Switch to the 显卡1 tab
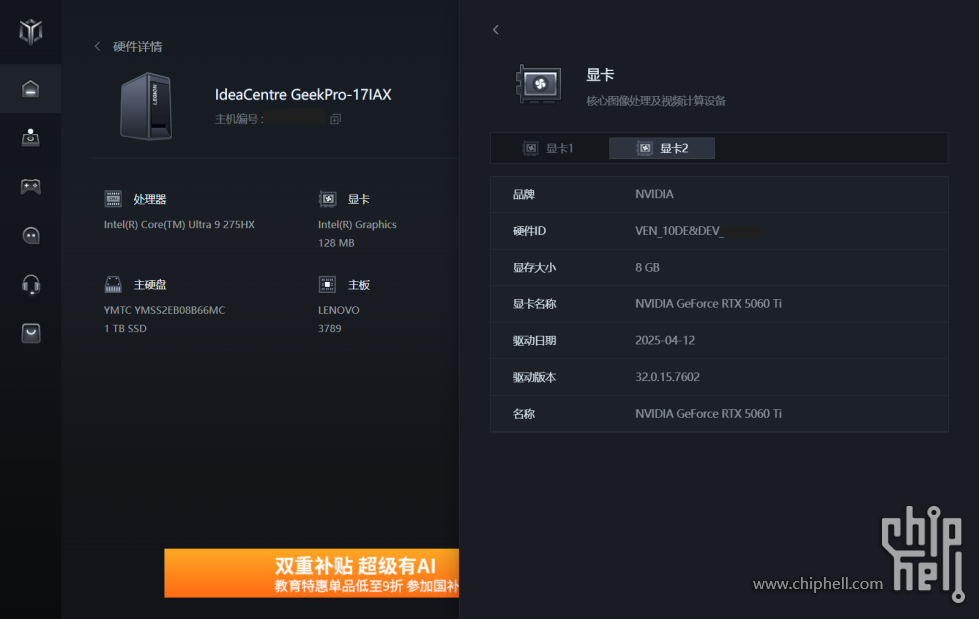Screen dimensions: 979x619 (x=548, y=148)
